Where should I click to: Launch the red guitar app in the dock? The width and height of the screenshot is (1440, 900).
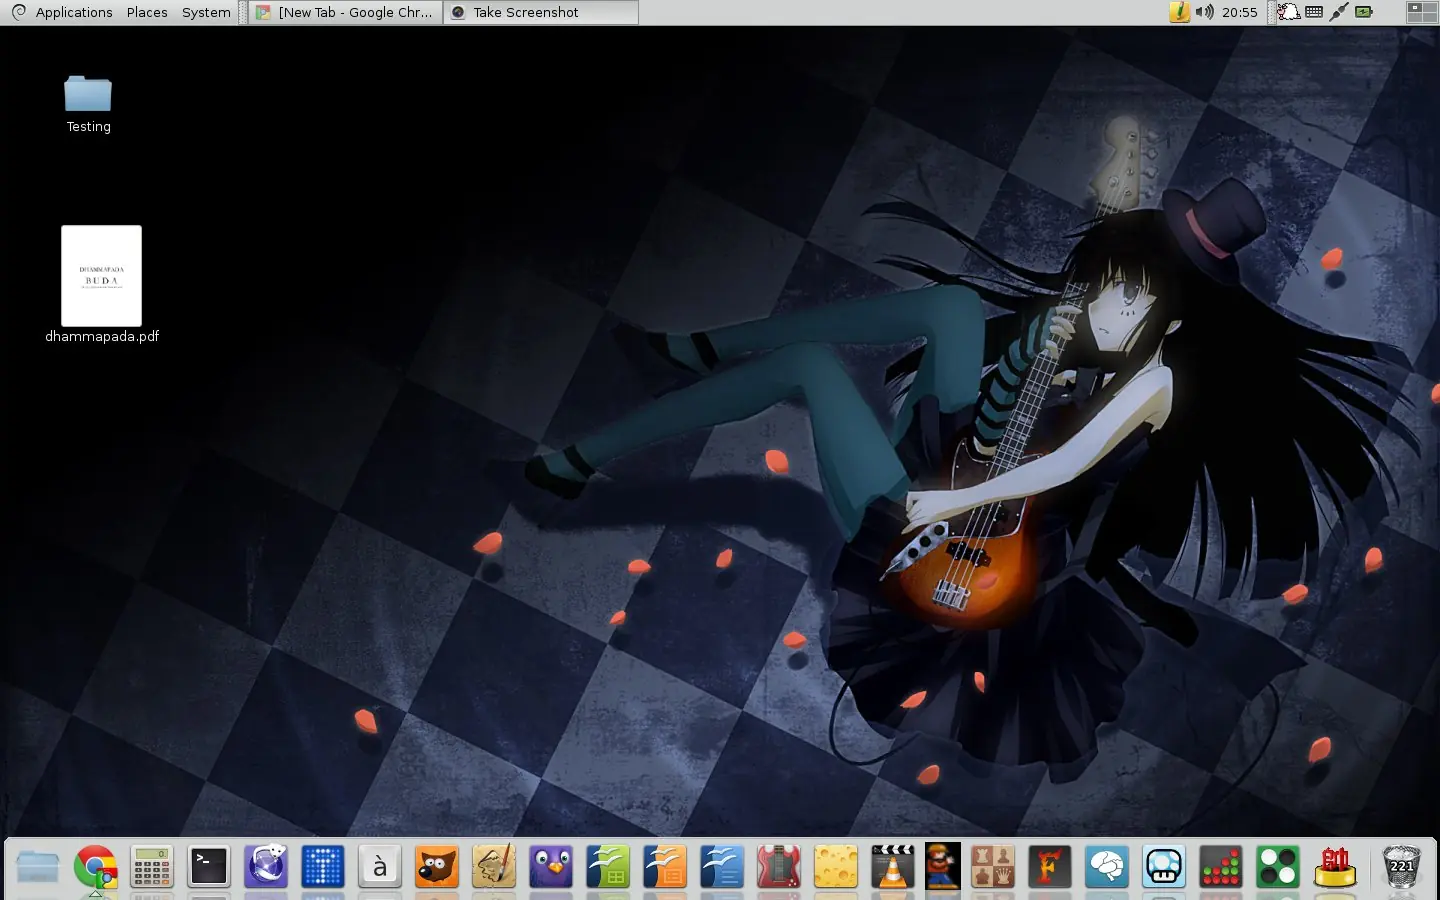779,866
